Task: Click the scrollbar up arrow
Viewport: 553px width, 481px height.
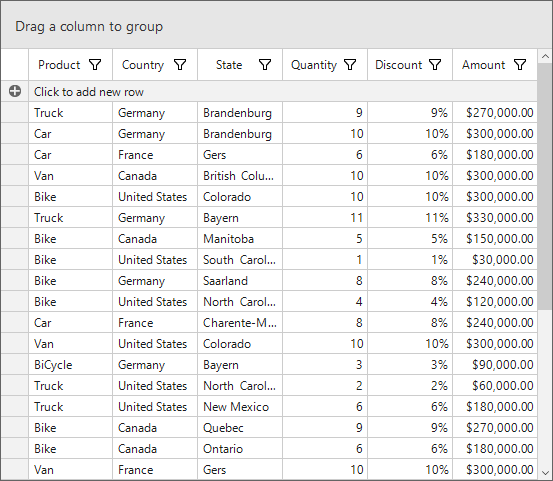Action: [x=545, y=56]
